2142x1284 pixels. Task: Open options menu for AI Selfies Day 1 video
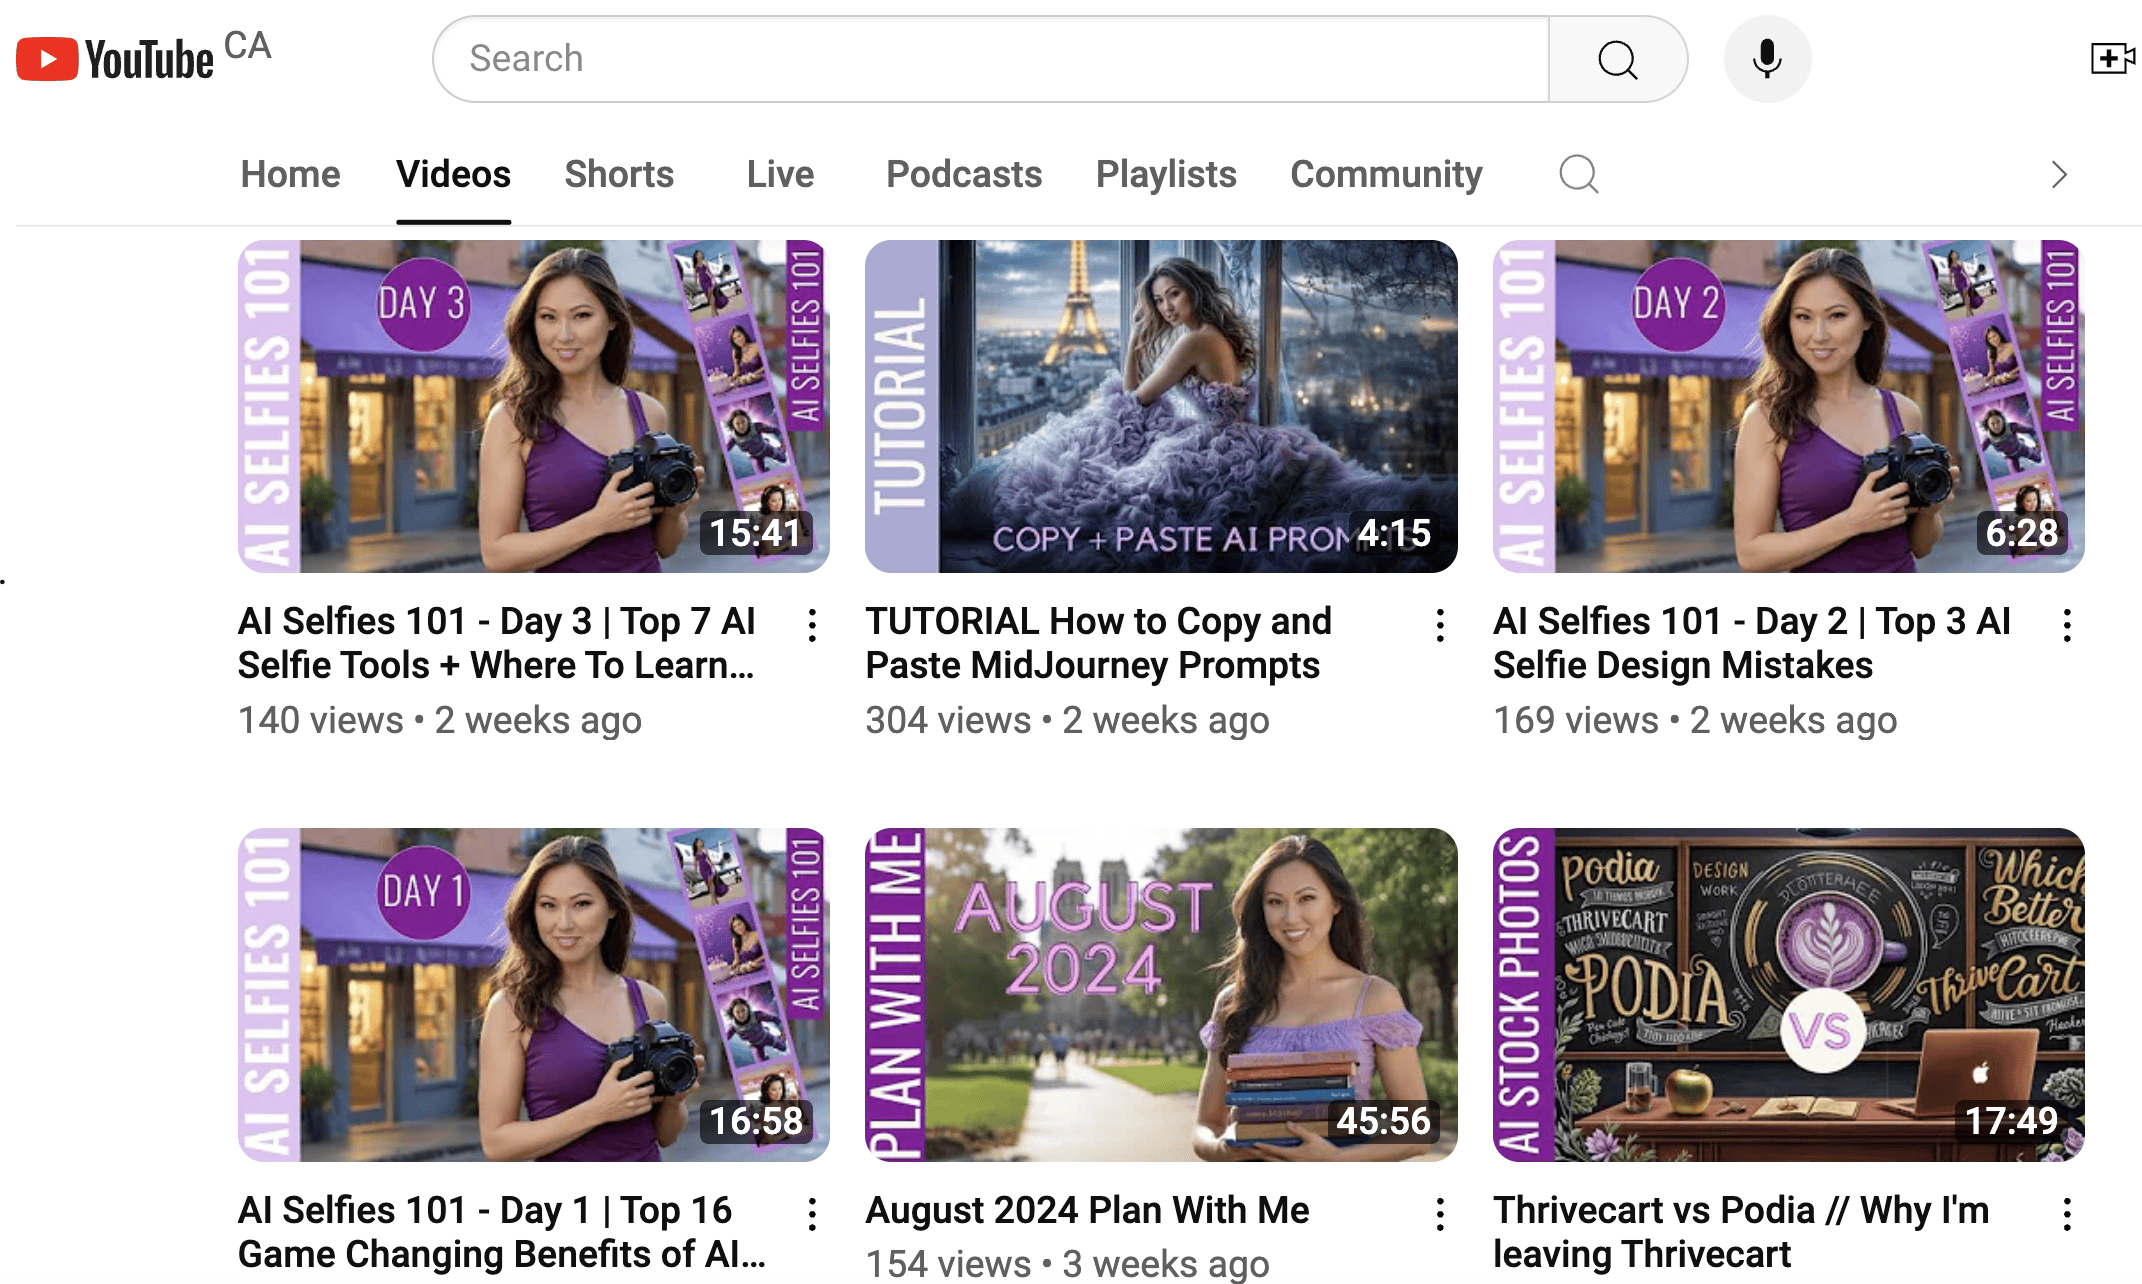coord(812,1214)
